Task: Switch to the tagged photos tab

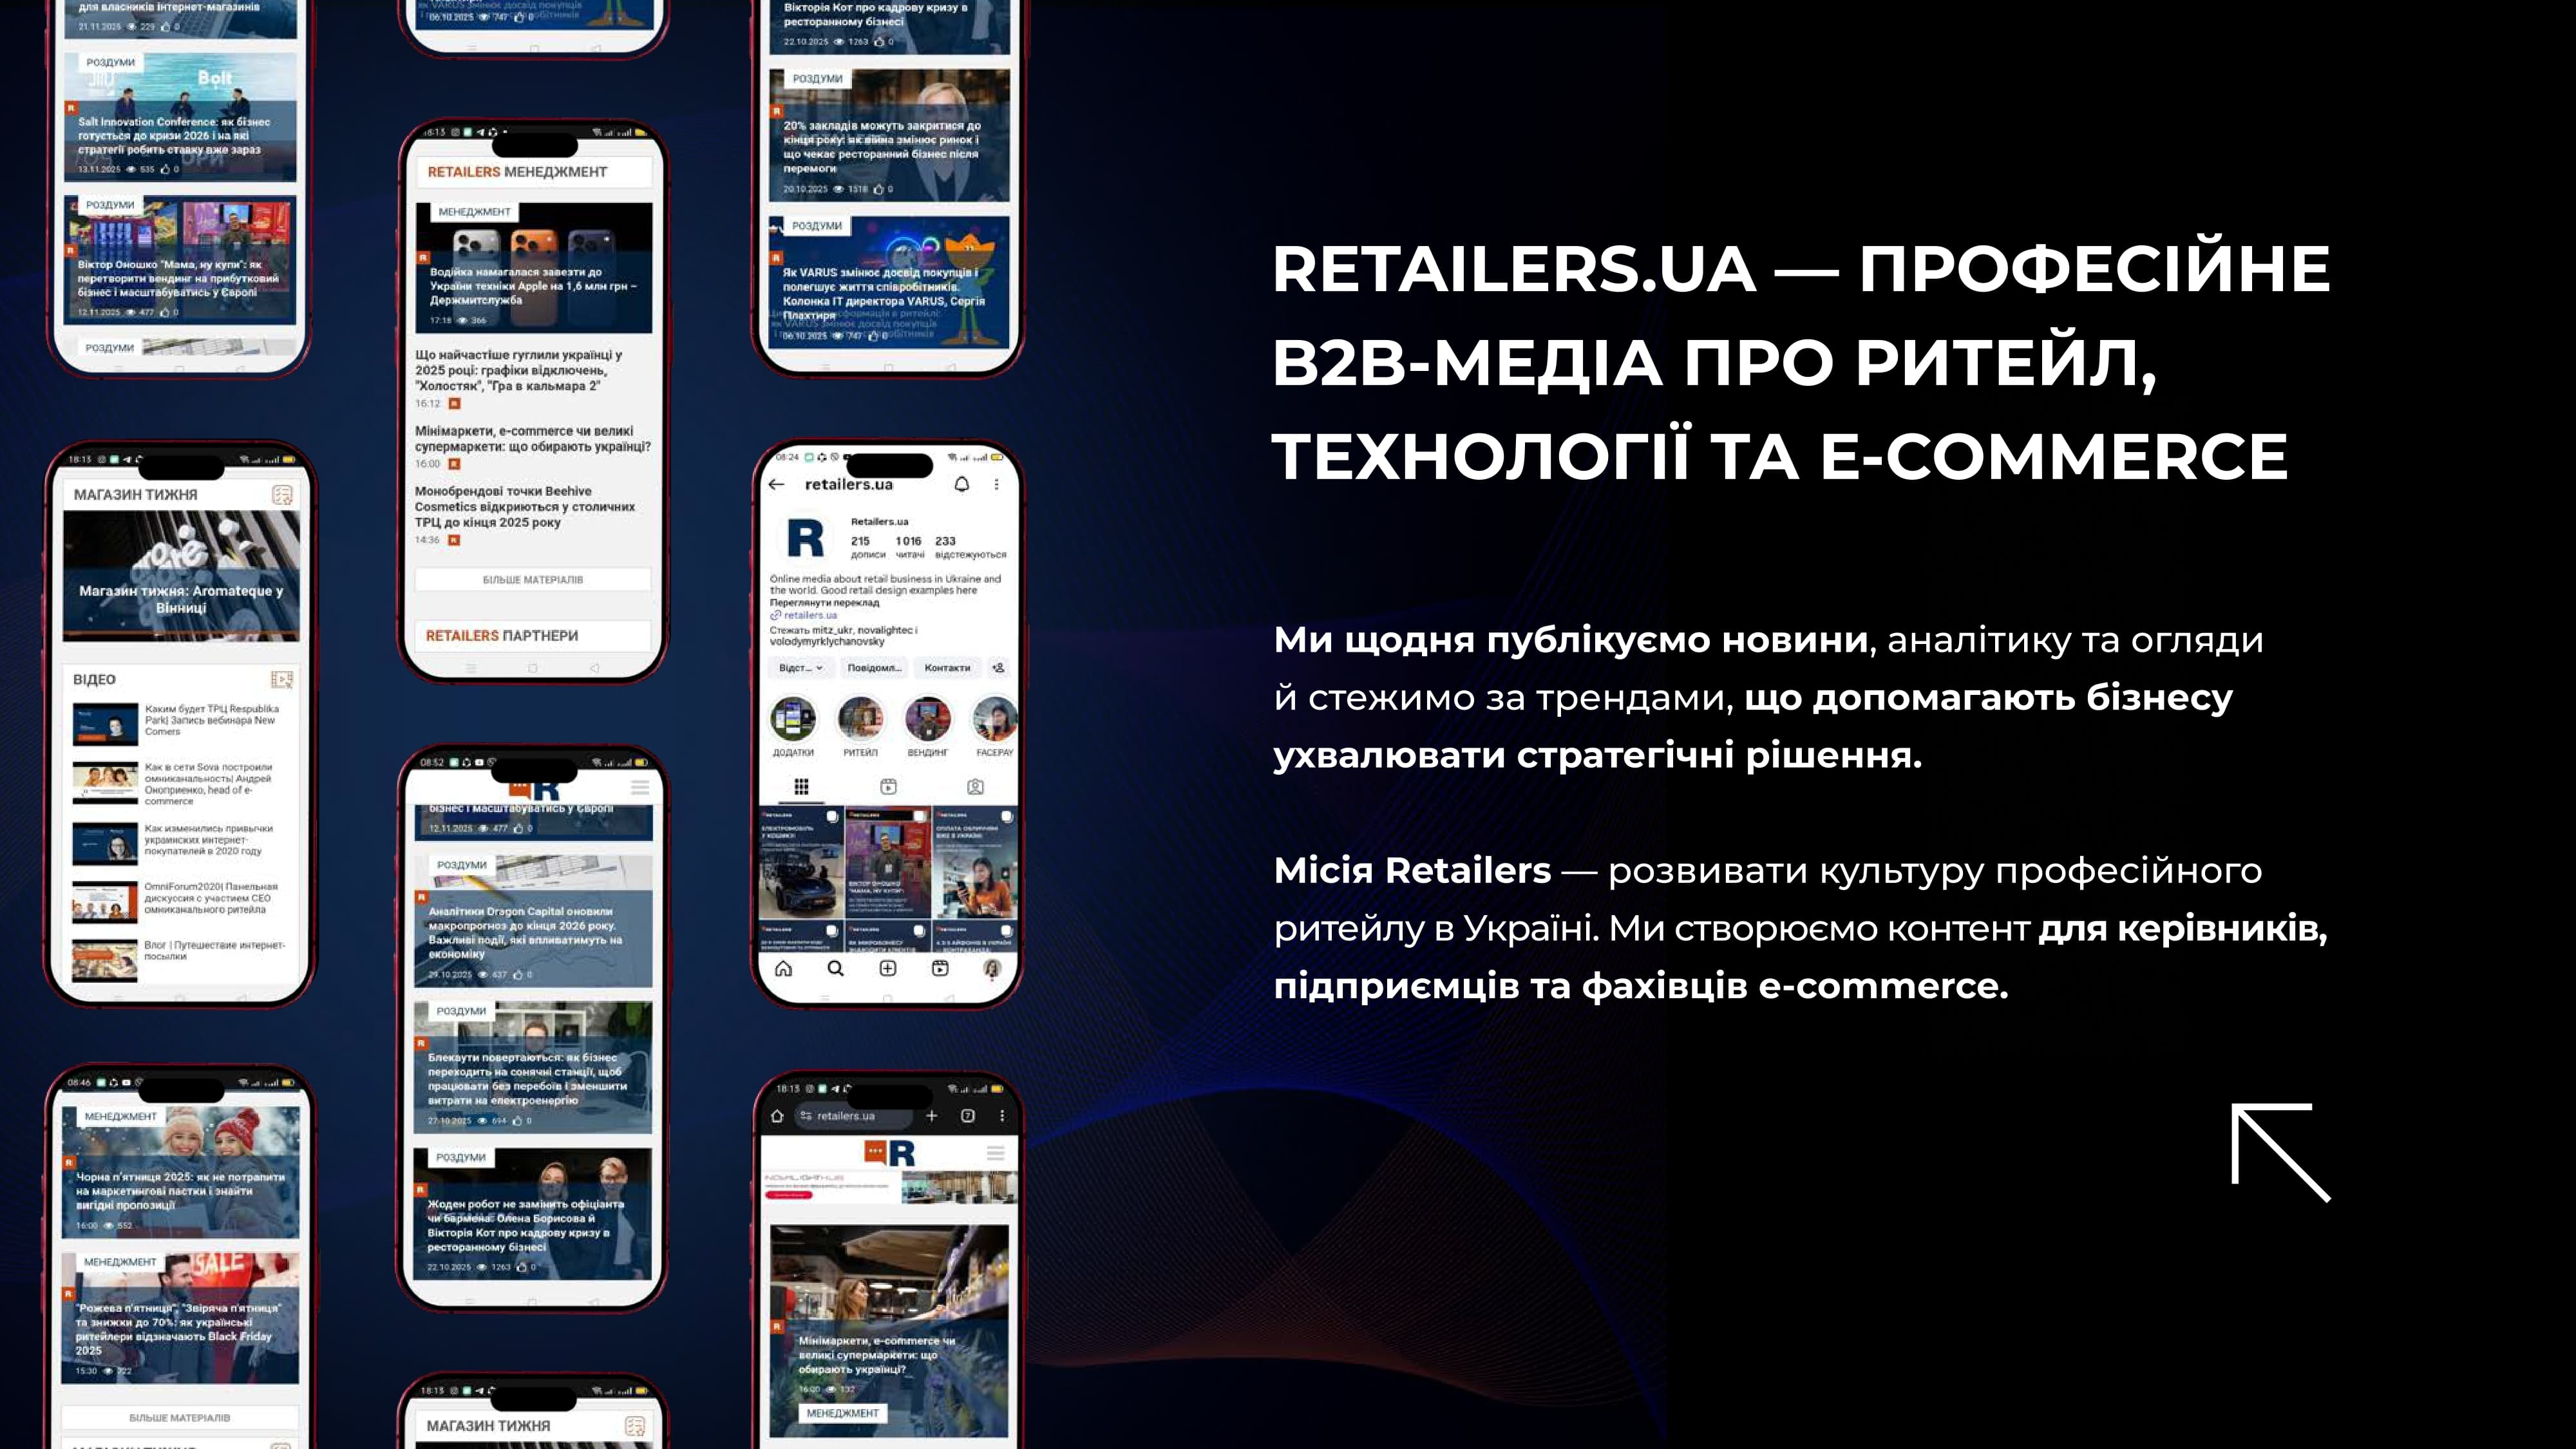Action: point(975,787)
